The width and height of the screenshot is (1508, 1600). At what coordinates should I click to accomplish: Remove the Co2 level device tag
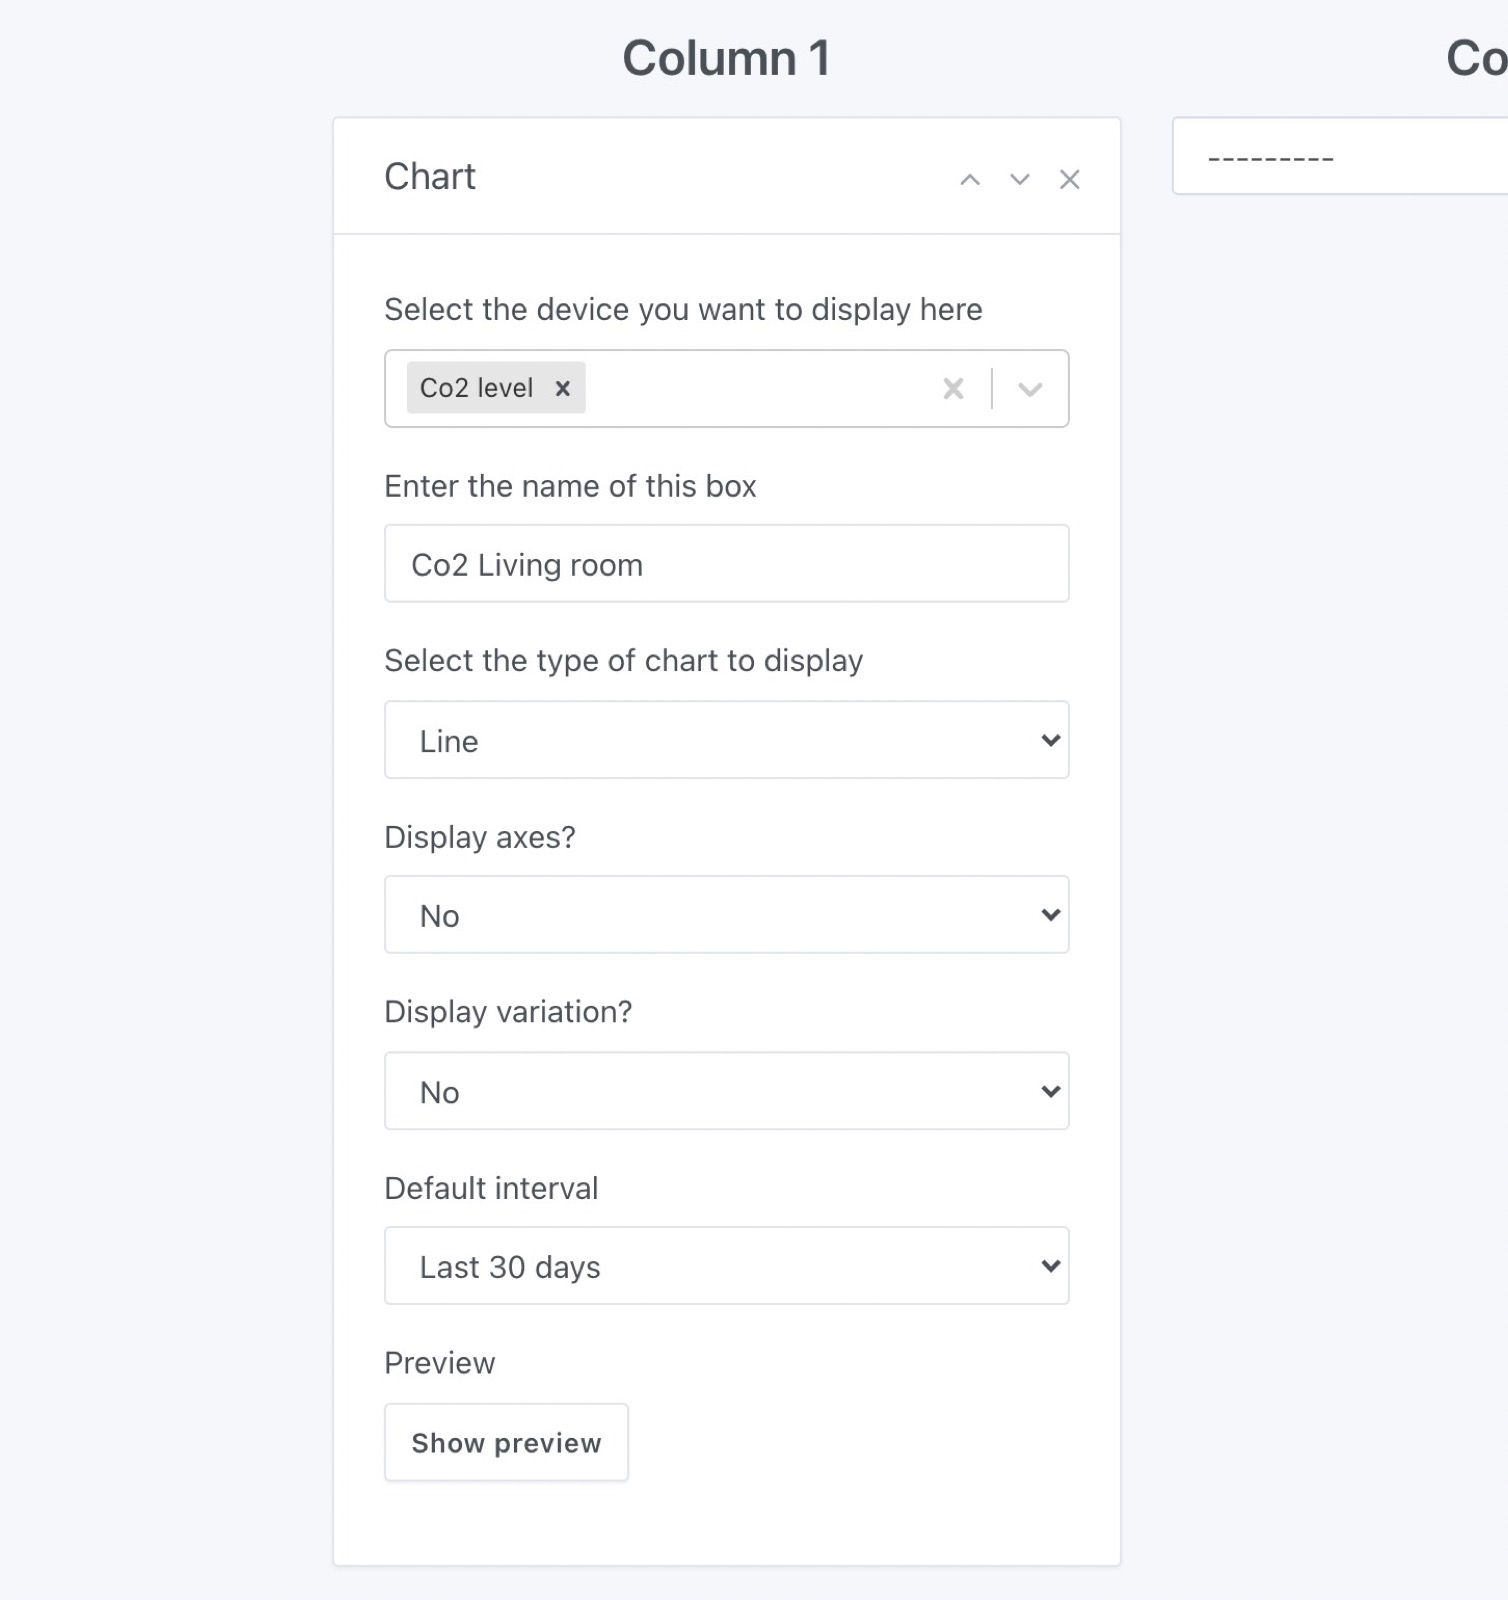[563, 388]
